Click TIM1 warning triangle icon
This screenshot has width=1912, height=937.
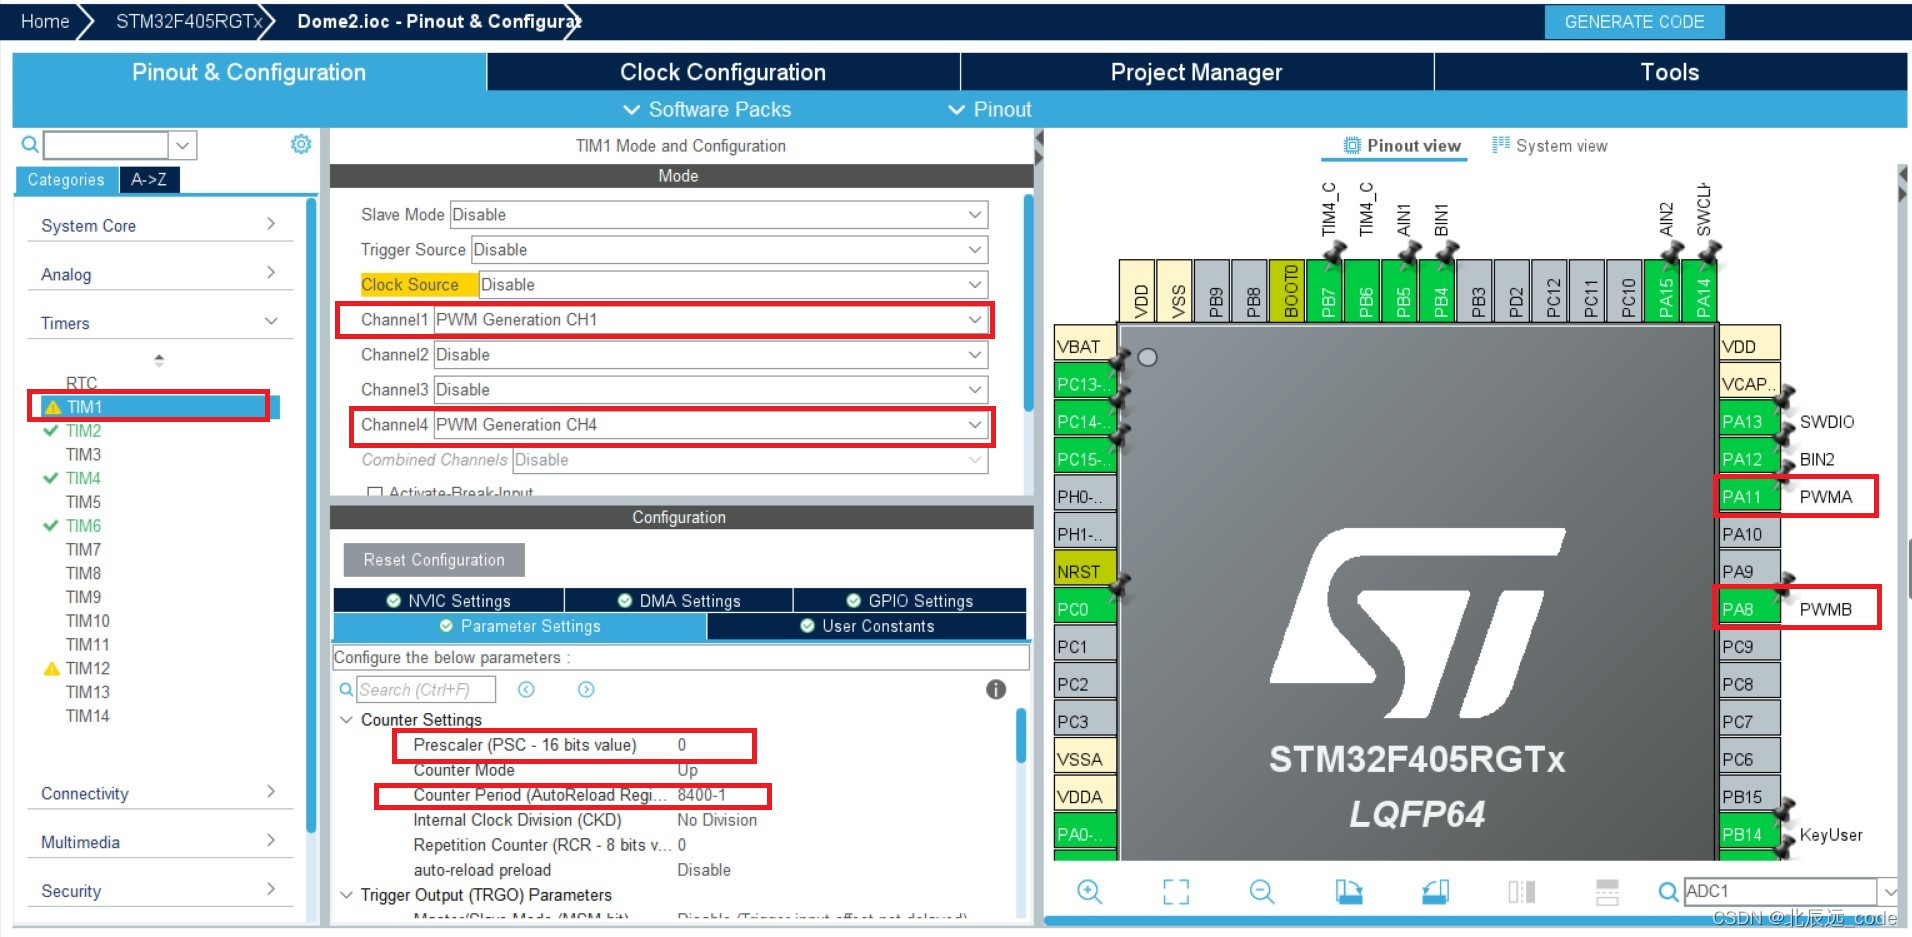pos(53,407)
